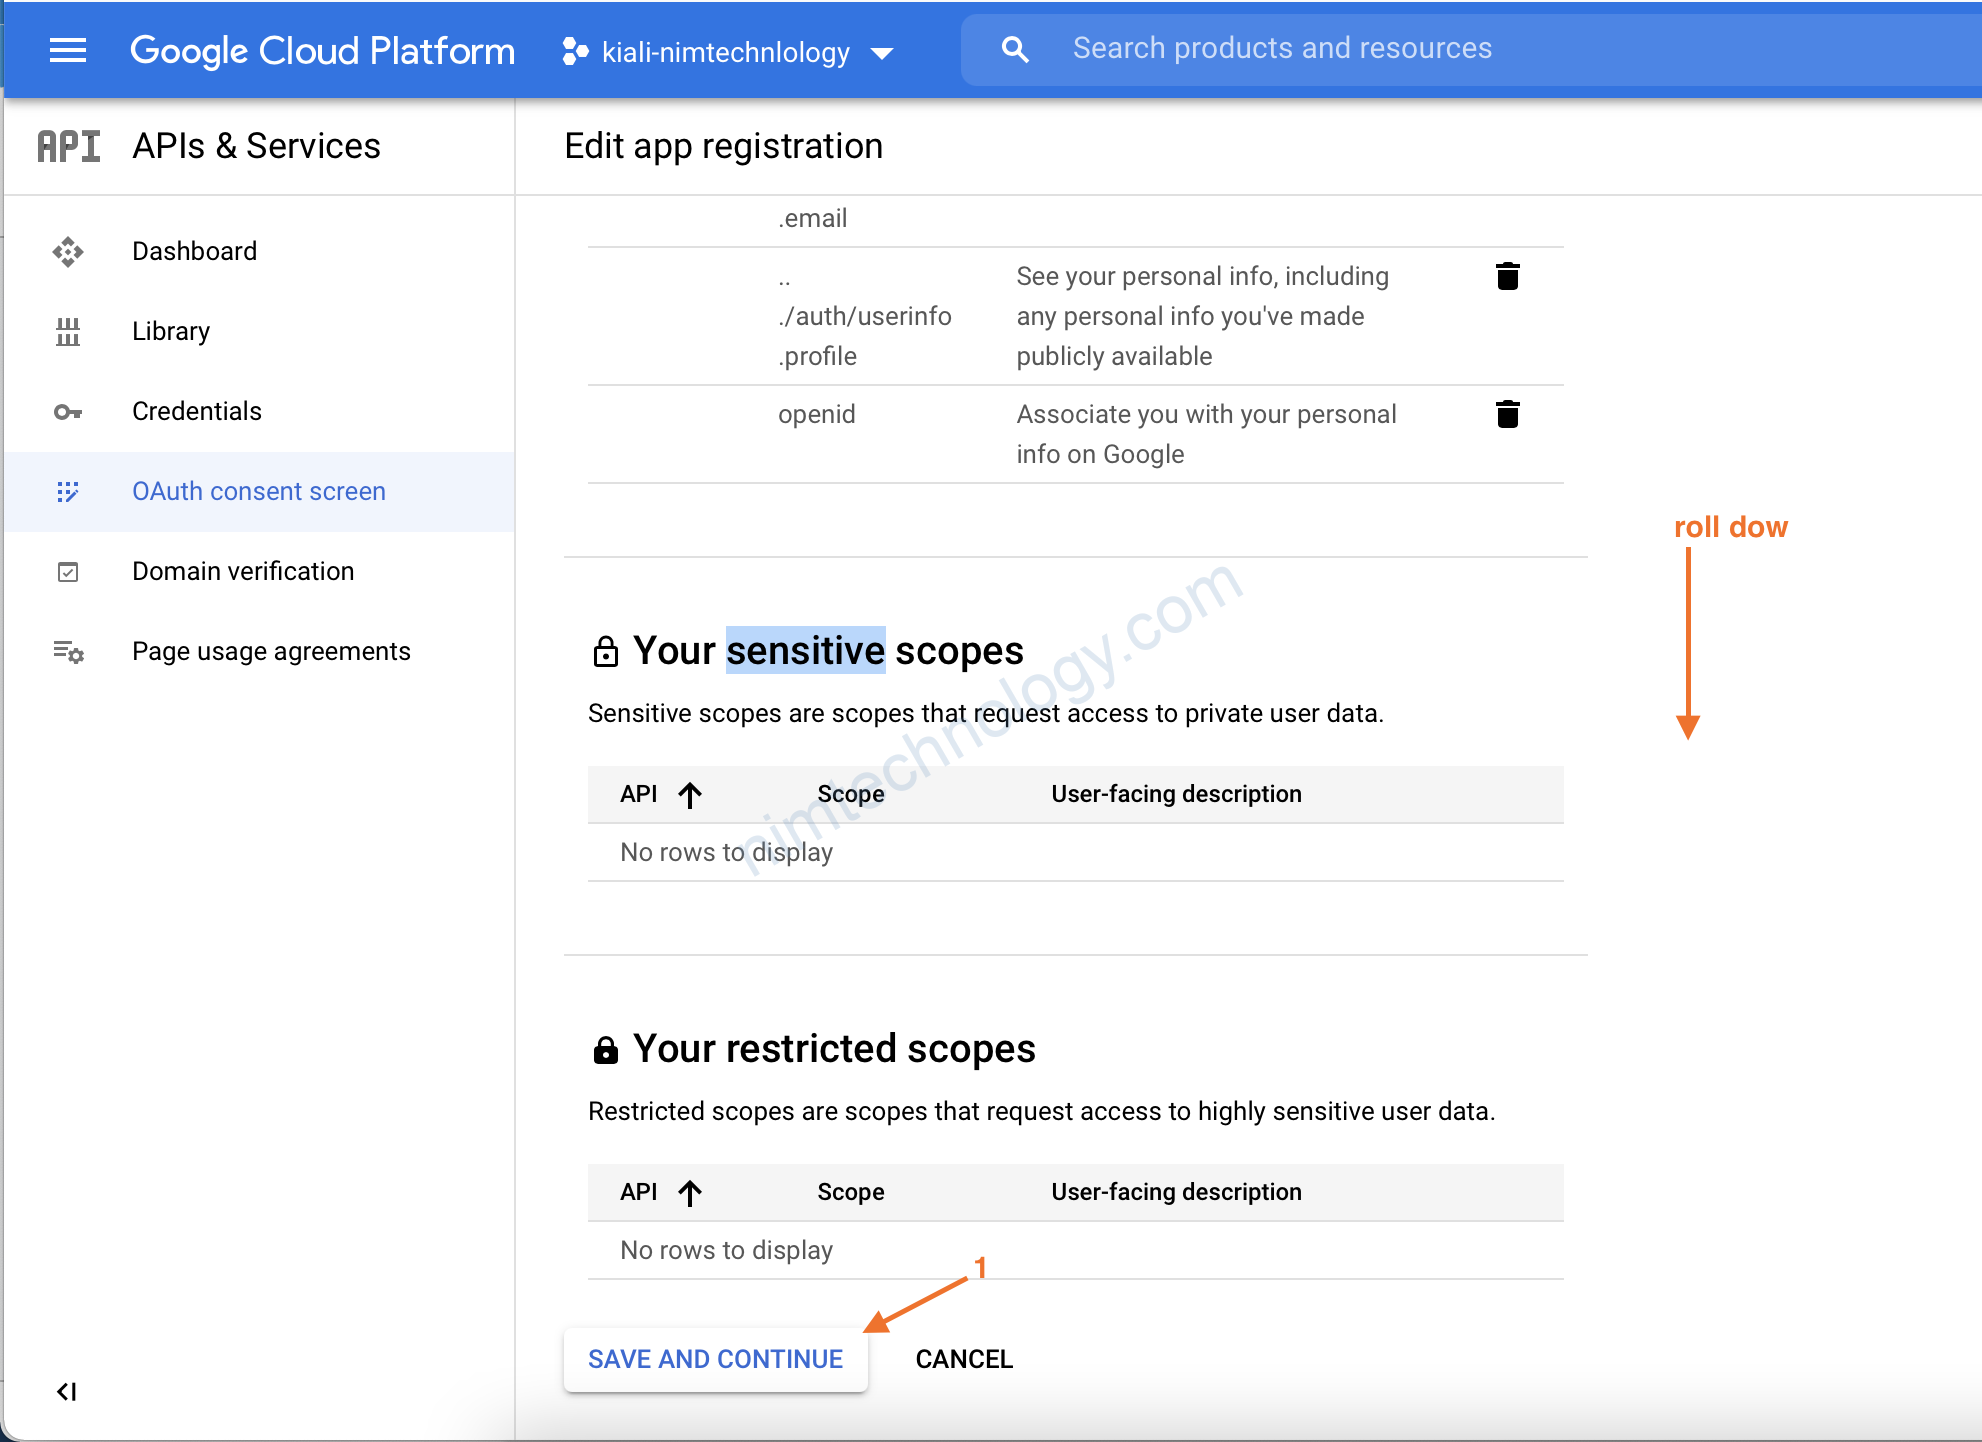
Task: Click the Your sensitive scopes heading
Action: point(828,651)
